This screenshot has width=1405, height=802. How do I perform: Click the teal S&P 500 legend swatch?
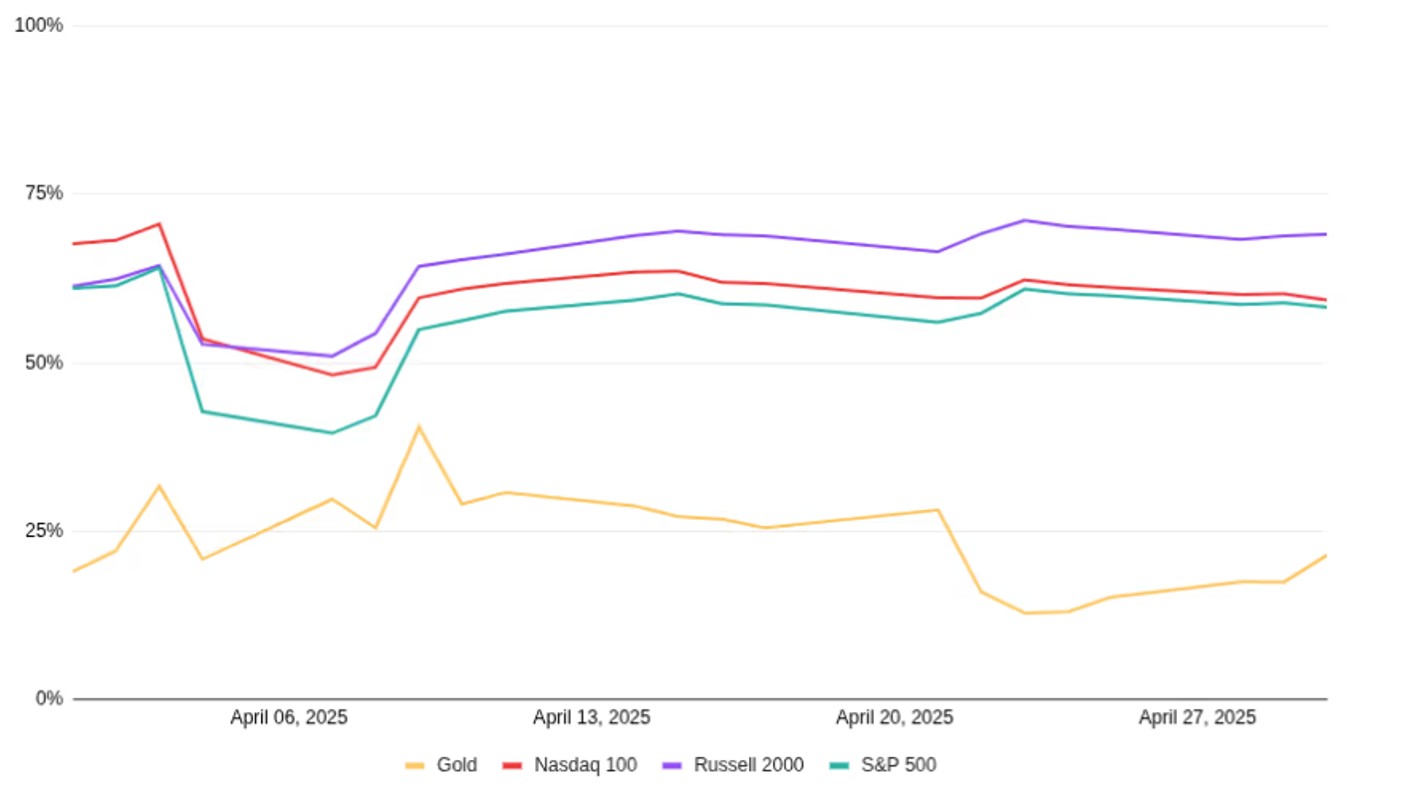pyautogui.click(x=840, y=766)
